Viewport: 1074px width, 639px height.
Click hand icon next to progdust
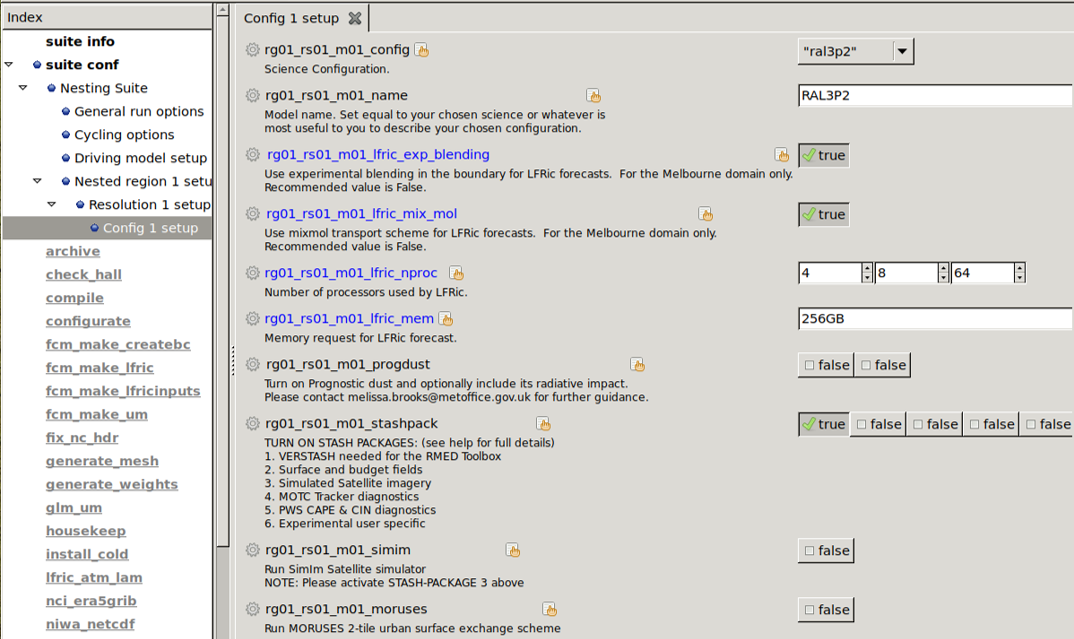pyautogui.click(x=637, y=364)
